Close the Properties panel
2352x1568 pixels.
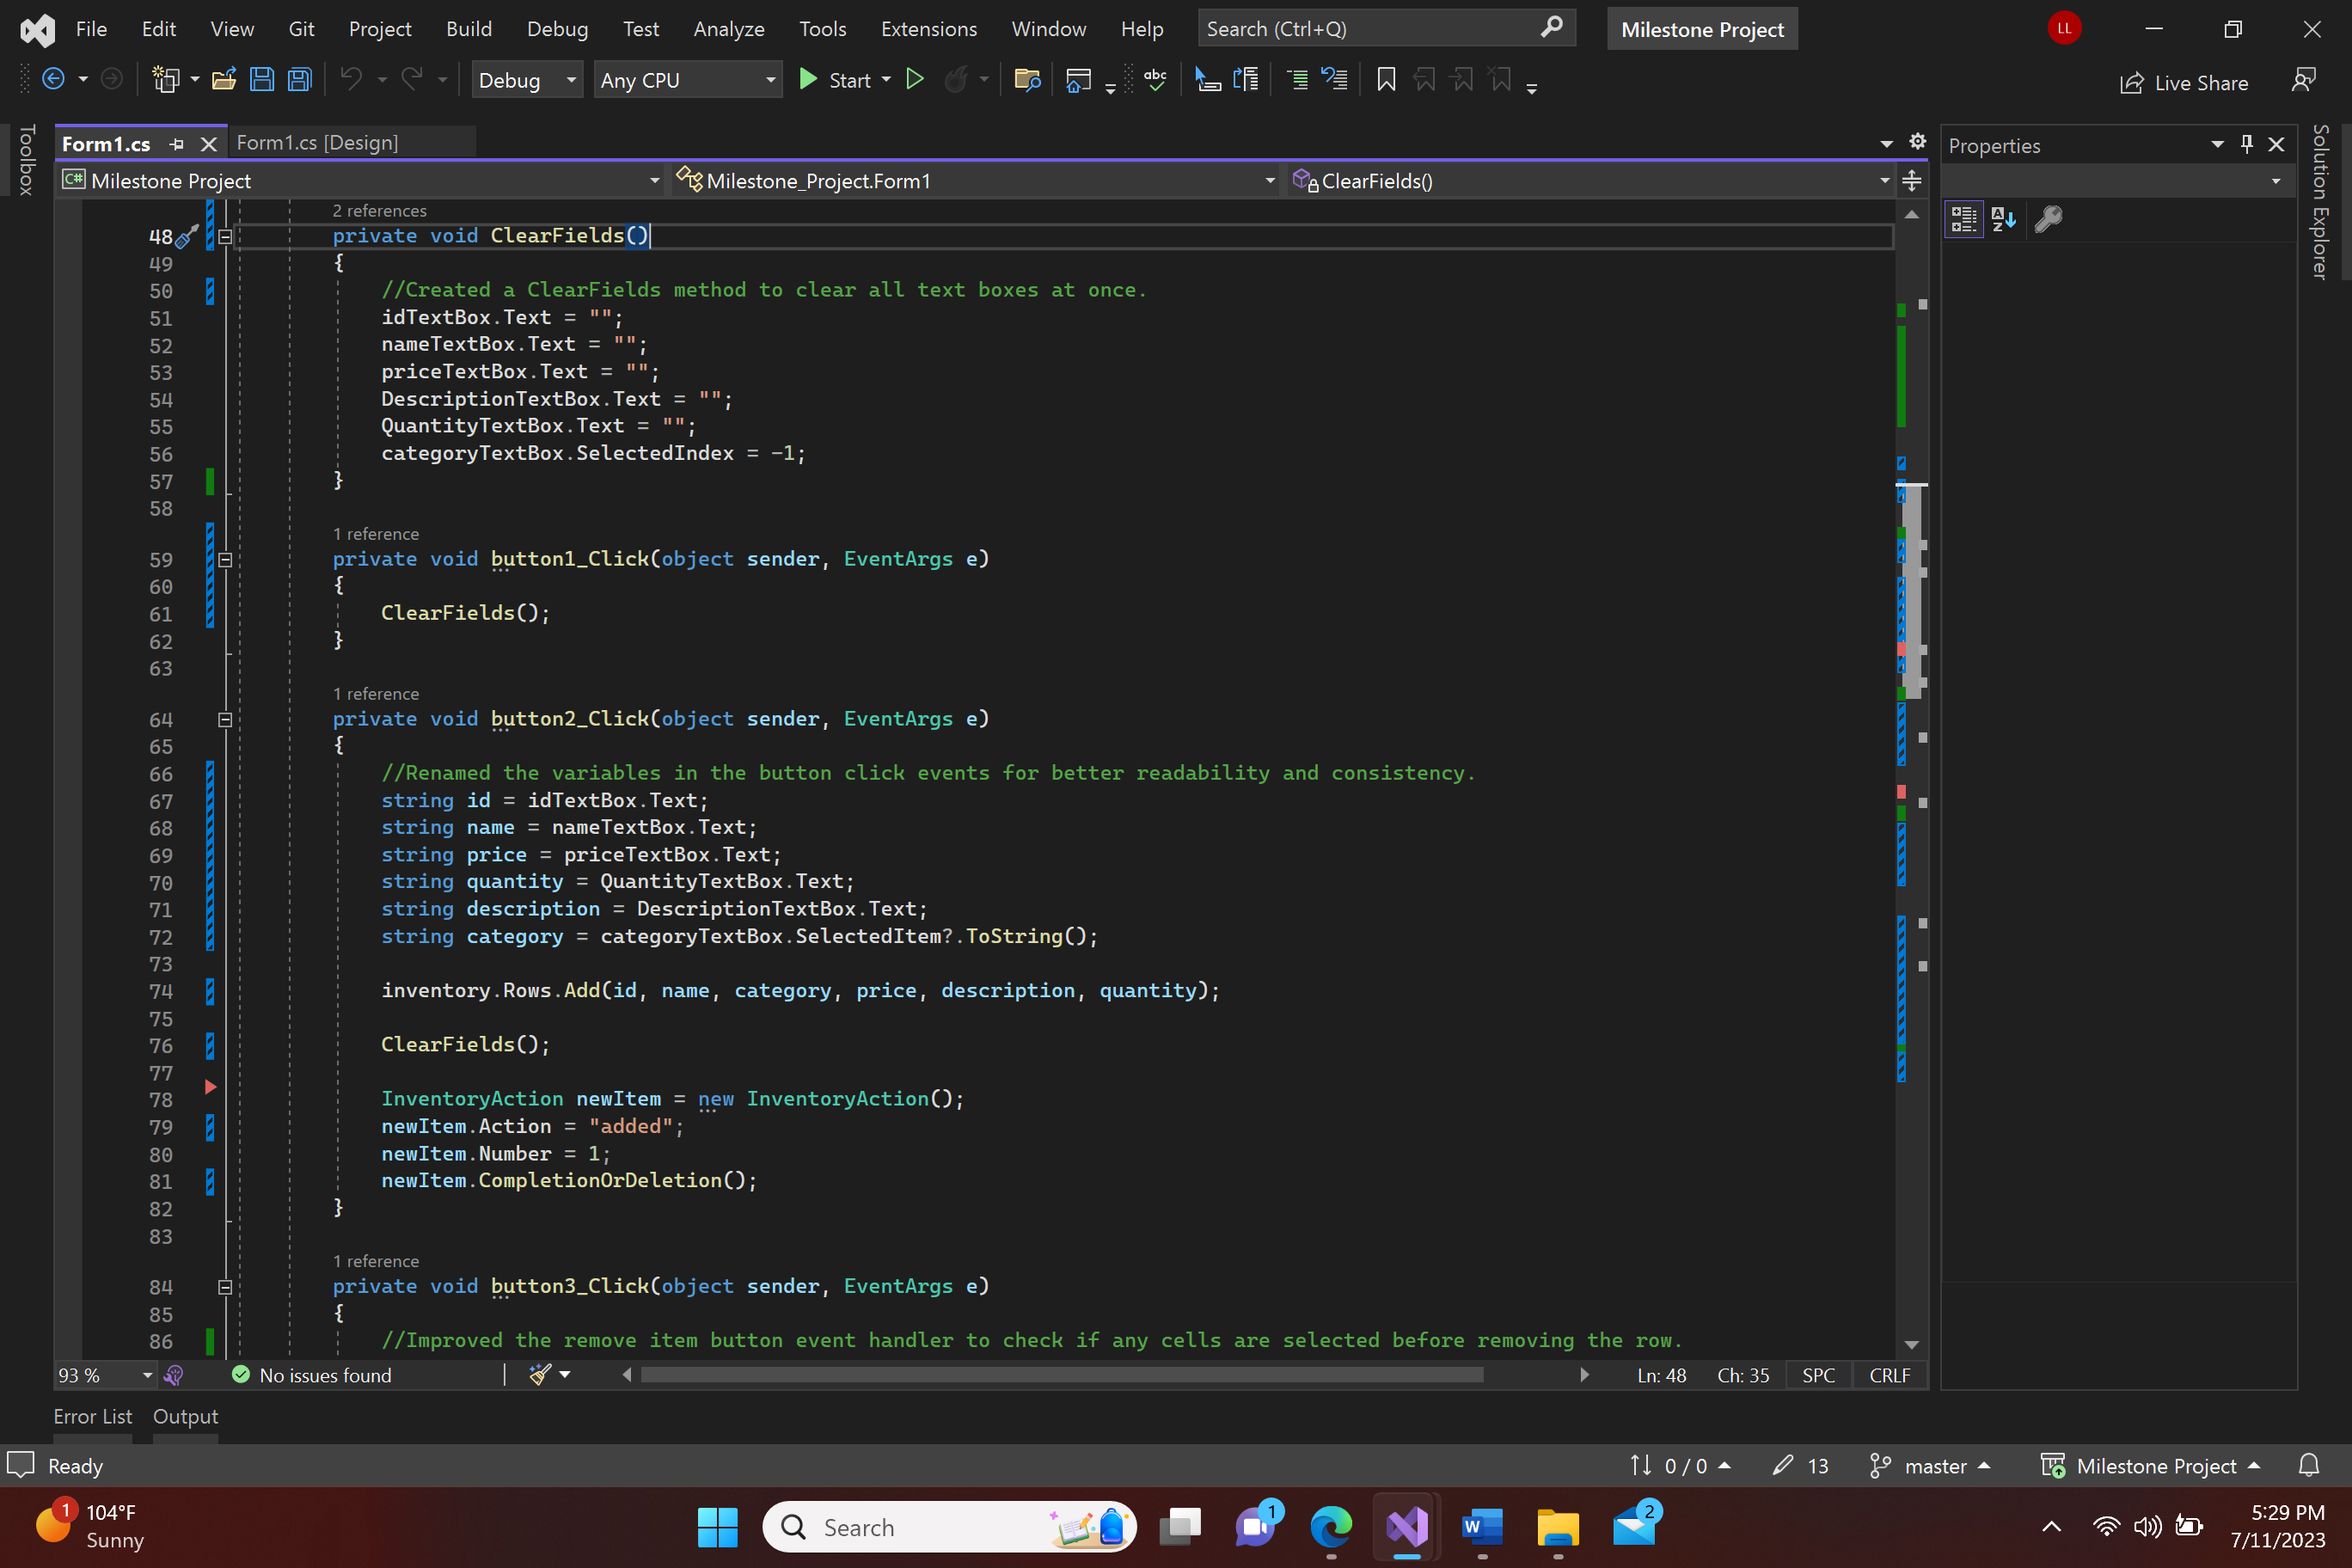(2276, 144)
